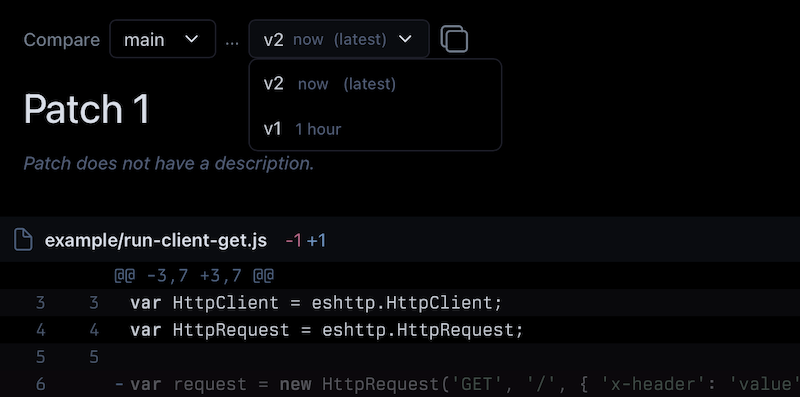Click the patch description placeholder text
This screenshot has height=397, width=800.
click(169, 163)
